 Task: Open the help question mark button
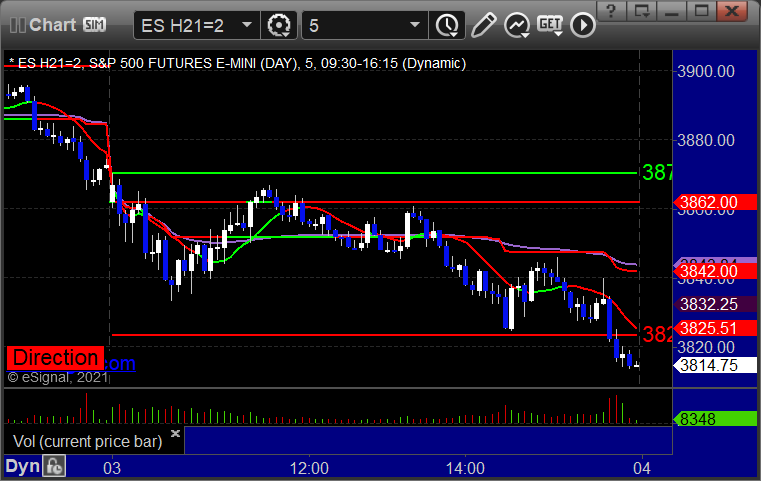[x=611, y=11]
